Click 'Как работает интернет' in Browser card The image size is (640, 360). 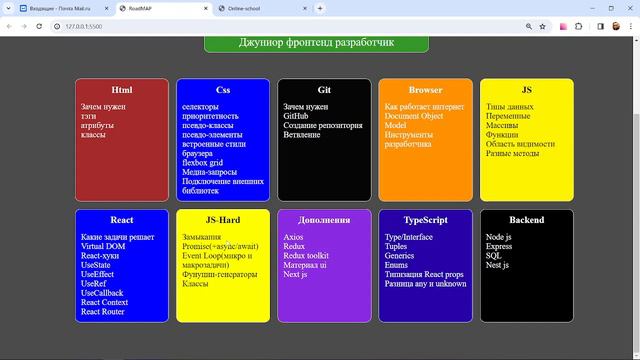(x=424, y=107)
